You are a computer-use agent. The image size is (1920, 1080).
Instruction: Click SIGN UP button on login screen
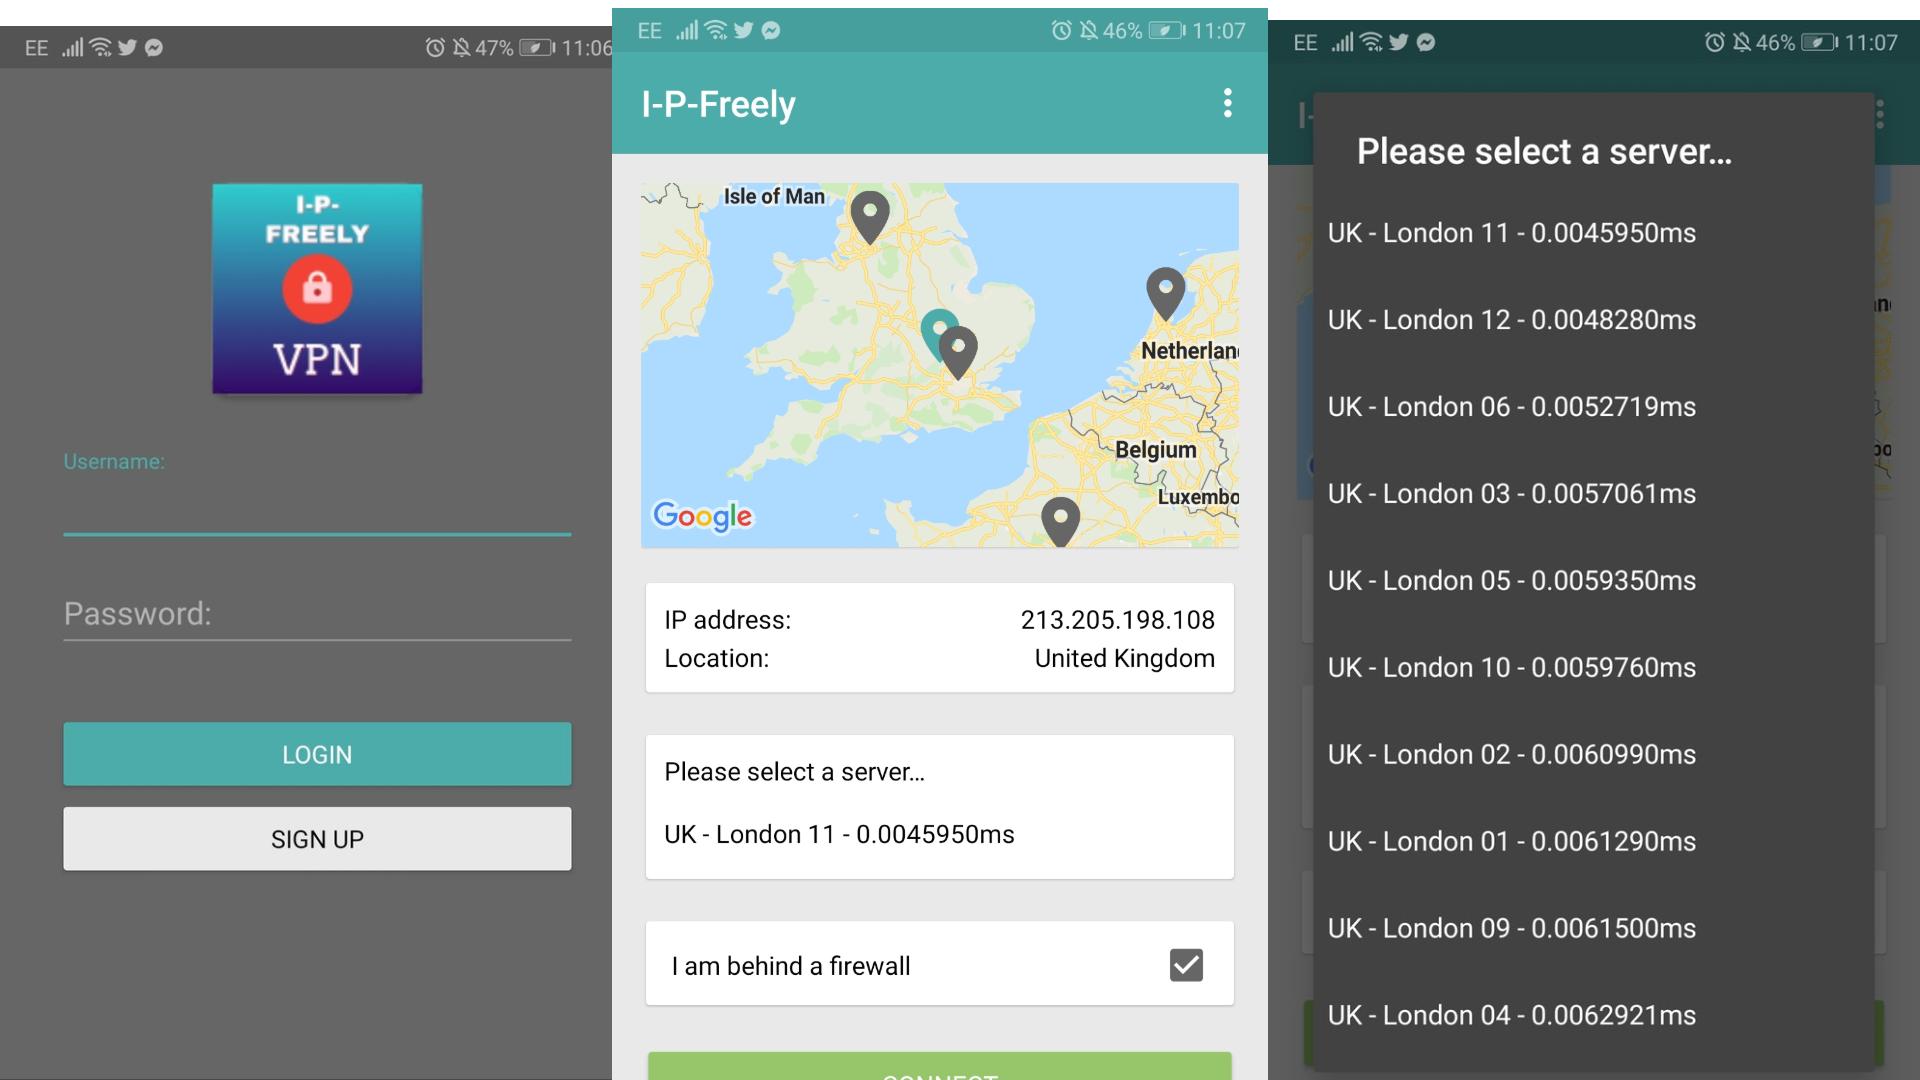point(316,837)
